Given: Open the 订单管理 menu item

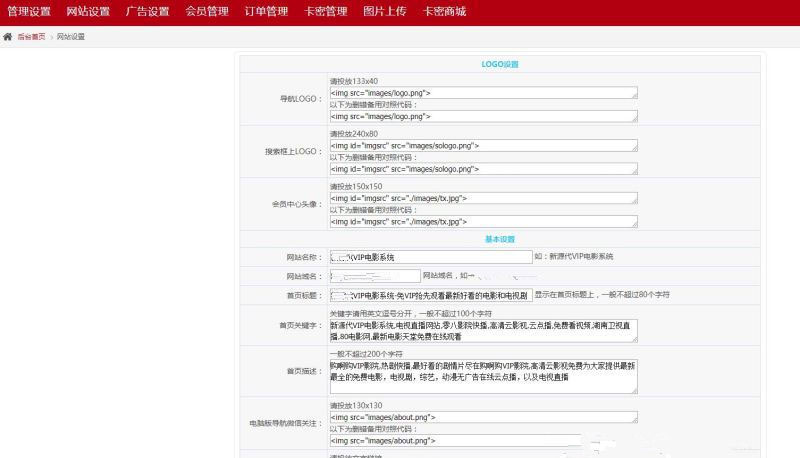Looking at the screenshot, I should click(x=266, y=12).
